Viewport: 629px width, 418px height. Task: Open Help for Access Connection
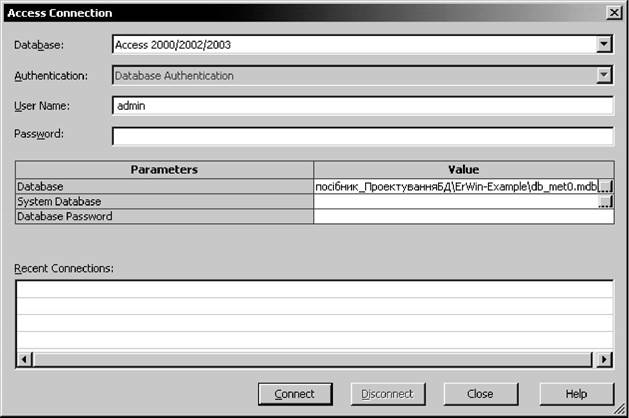576,394
